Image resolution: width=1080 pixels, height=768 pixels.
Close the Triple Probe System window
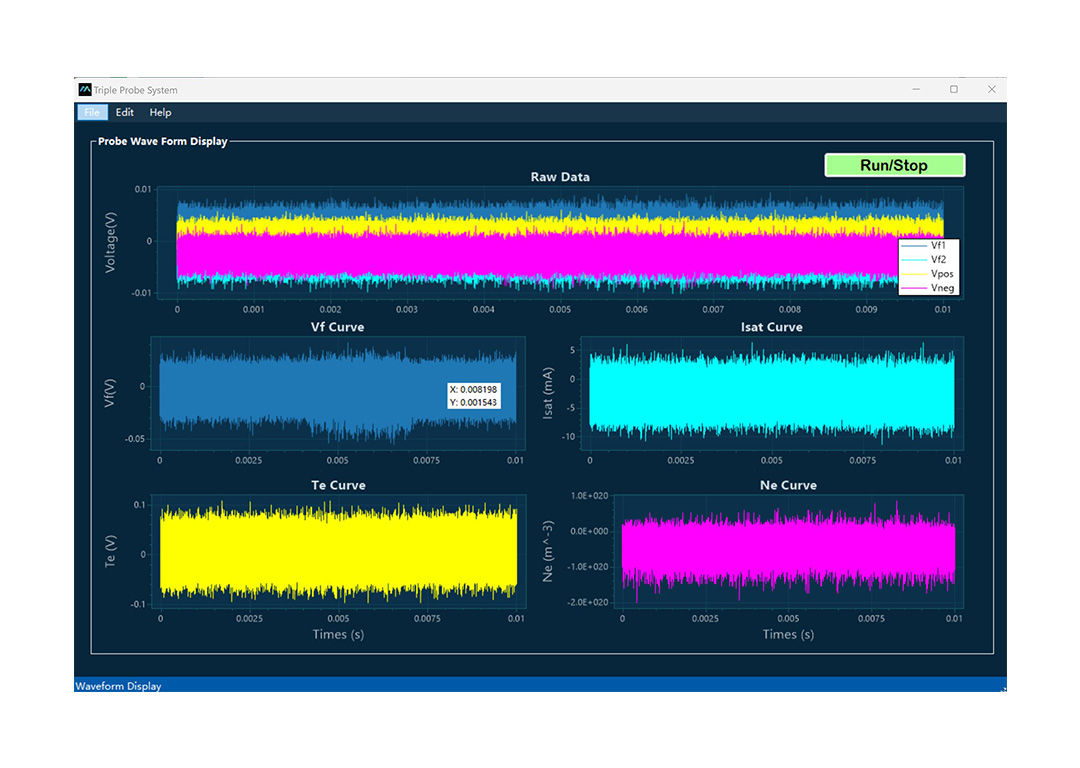pyautogui.click(x=991, y=90)
